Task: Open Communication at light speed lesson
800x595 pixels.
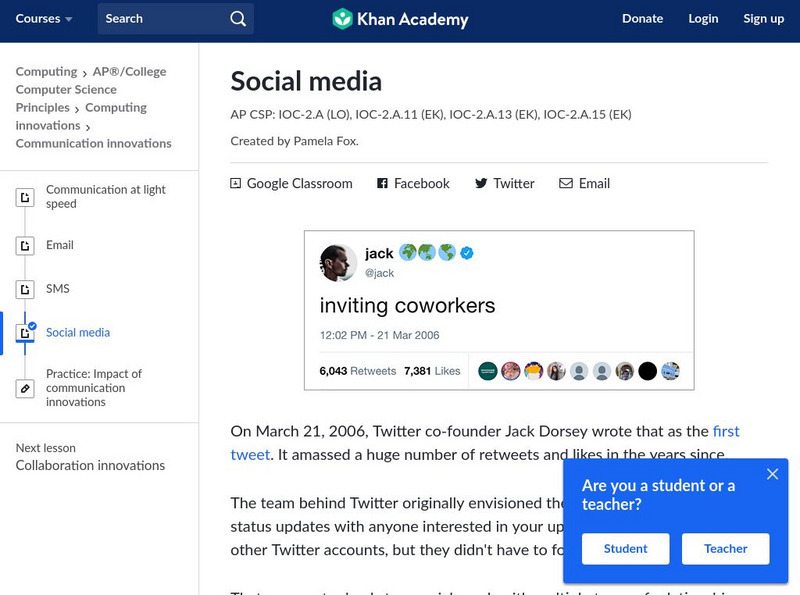Action: tap(105, 197)
